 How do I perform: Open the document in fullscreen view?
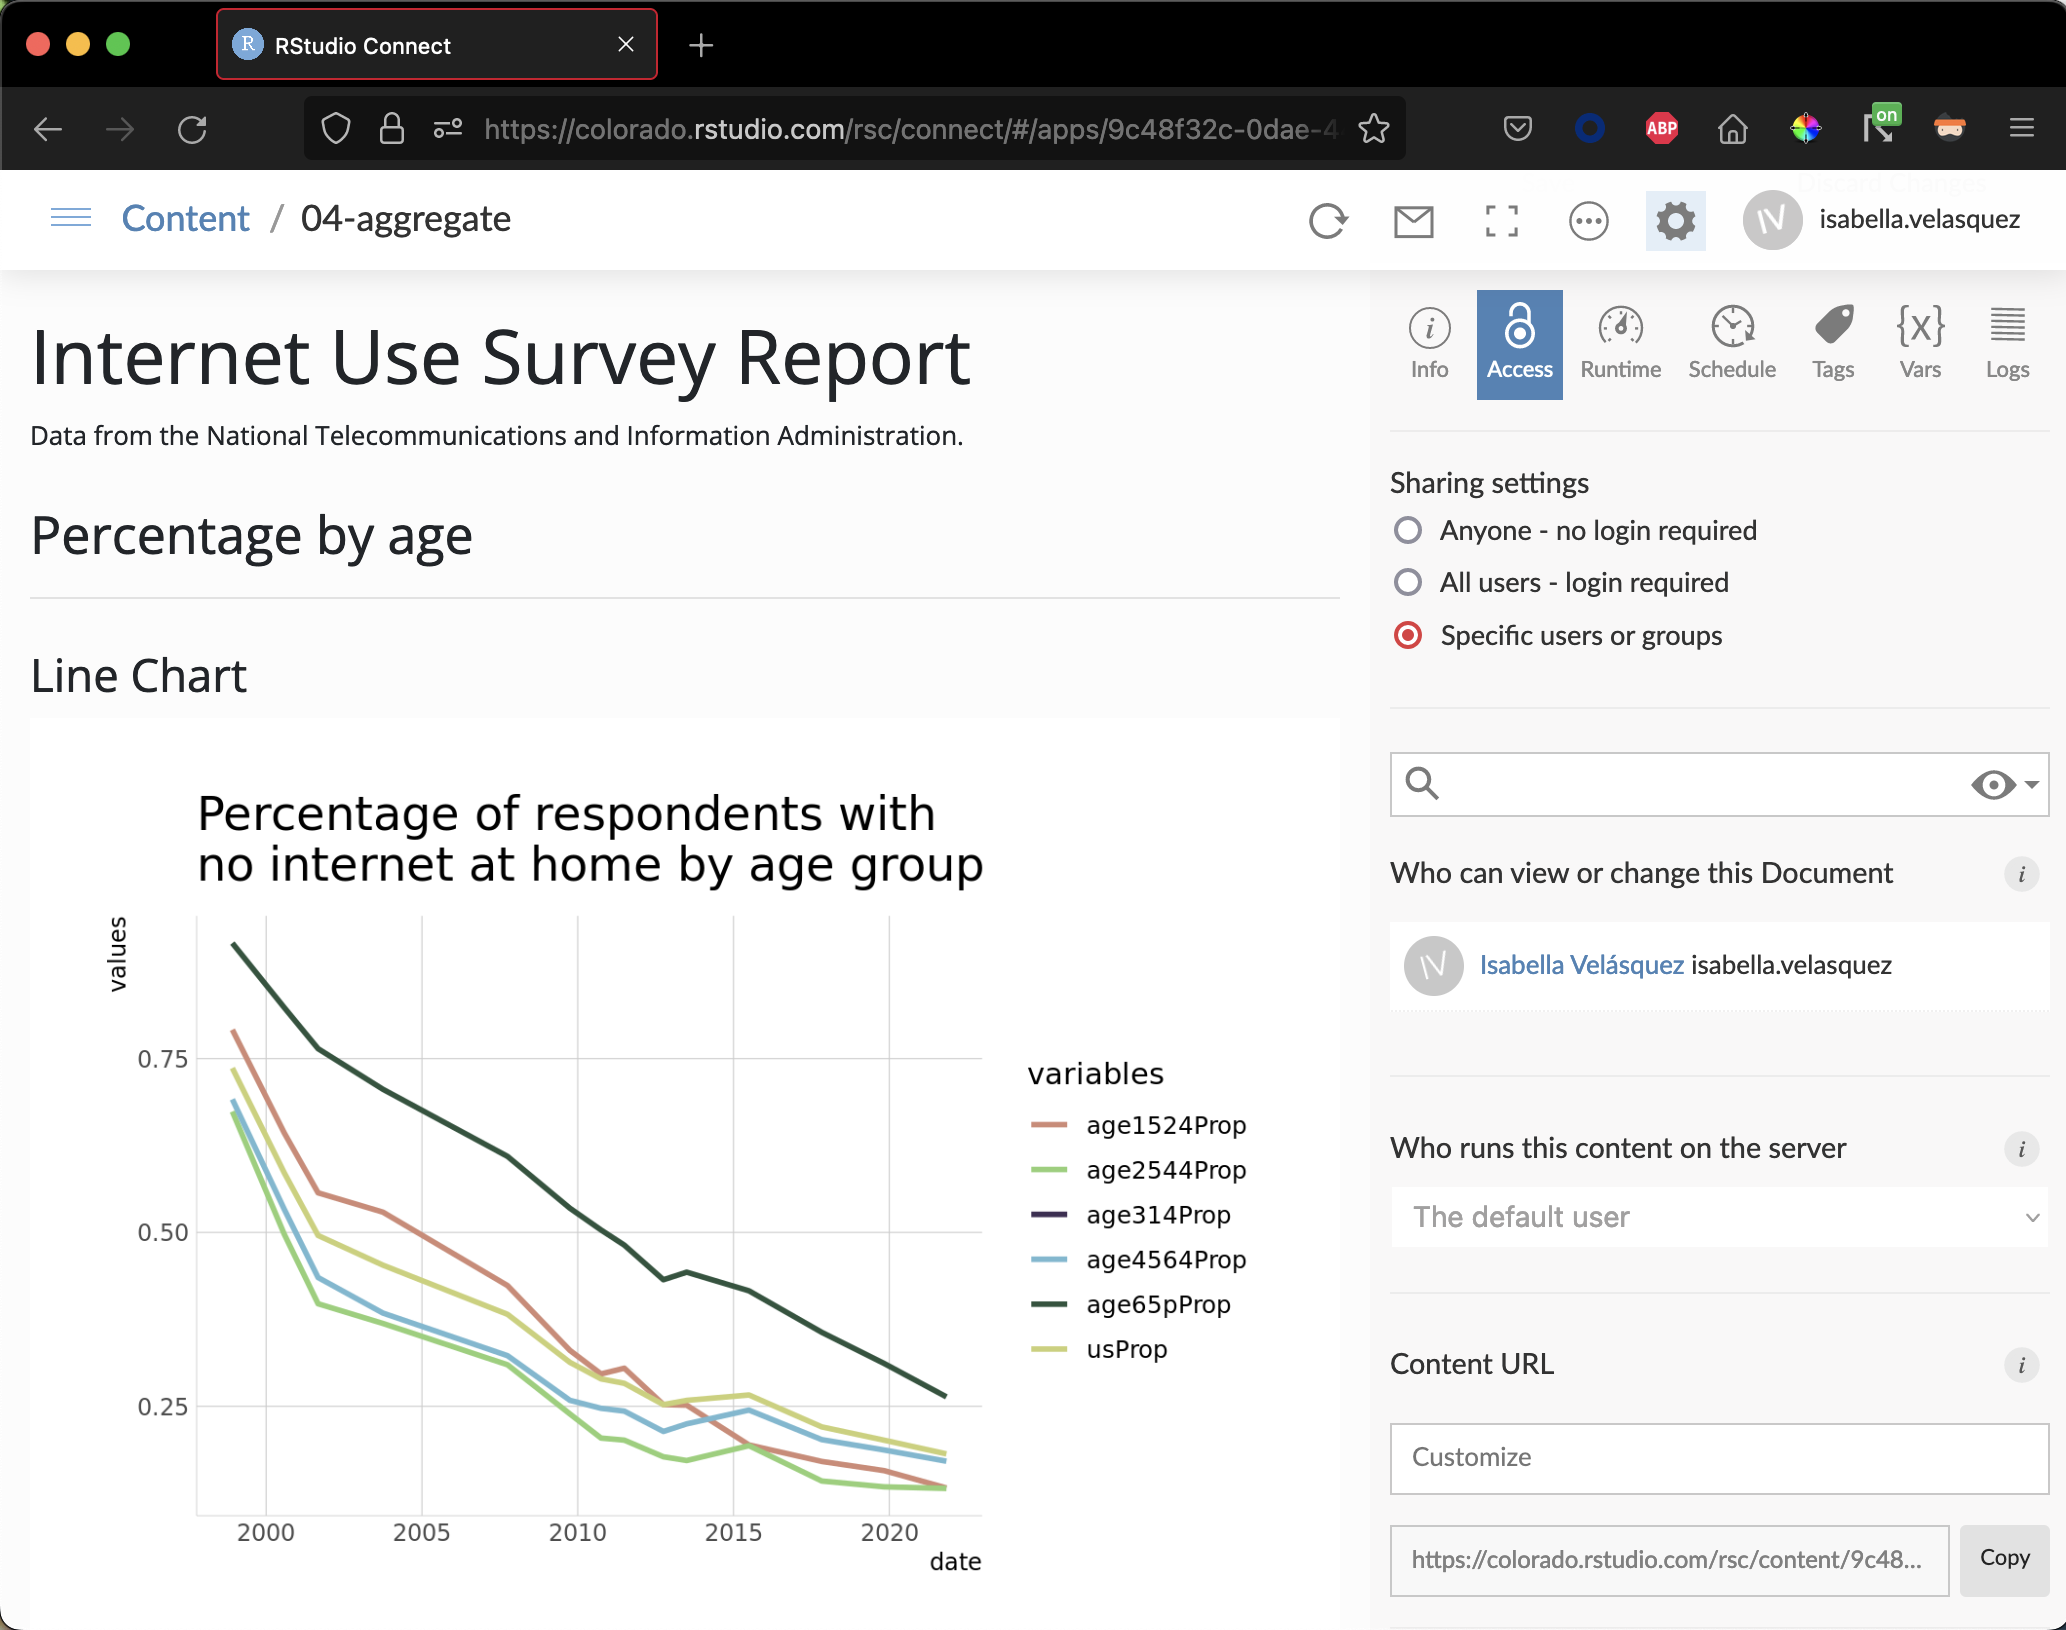pos(1500,221)
